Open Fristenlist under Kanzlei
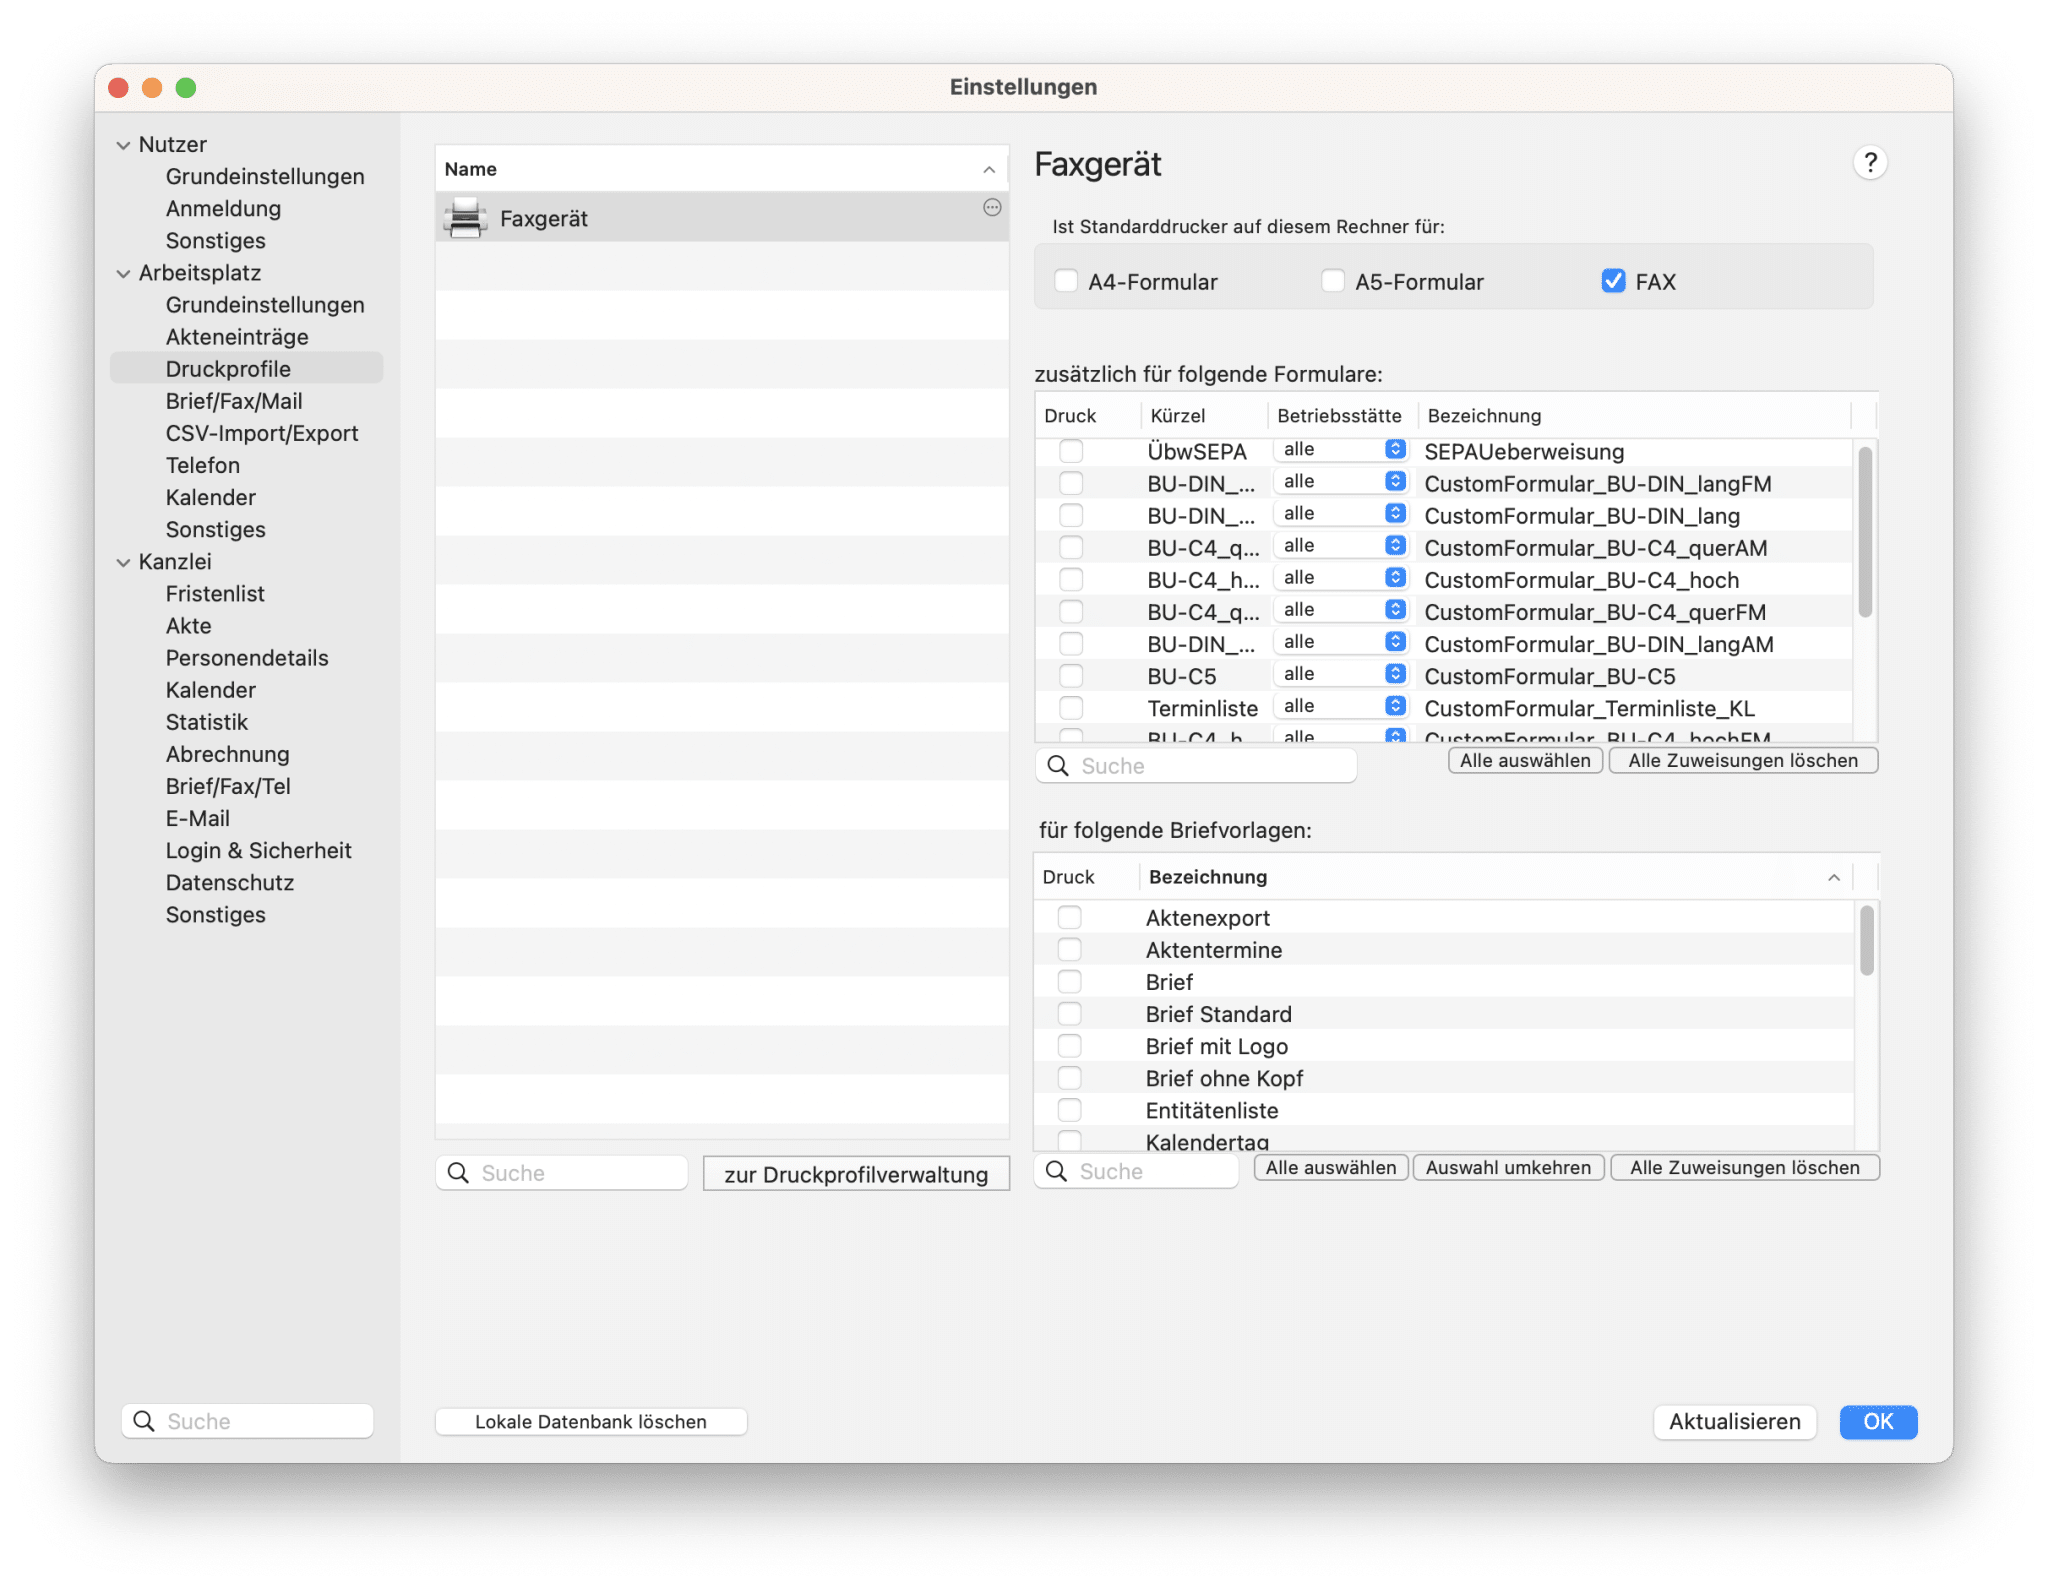 pyautogui.click(x=215, y=594)
